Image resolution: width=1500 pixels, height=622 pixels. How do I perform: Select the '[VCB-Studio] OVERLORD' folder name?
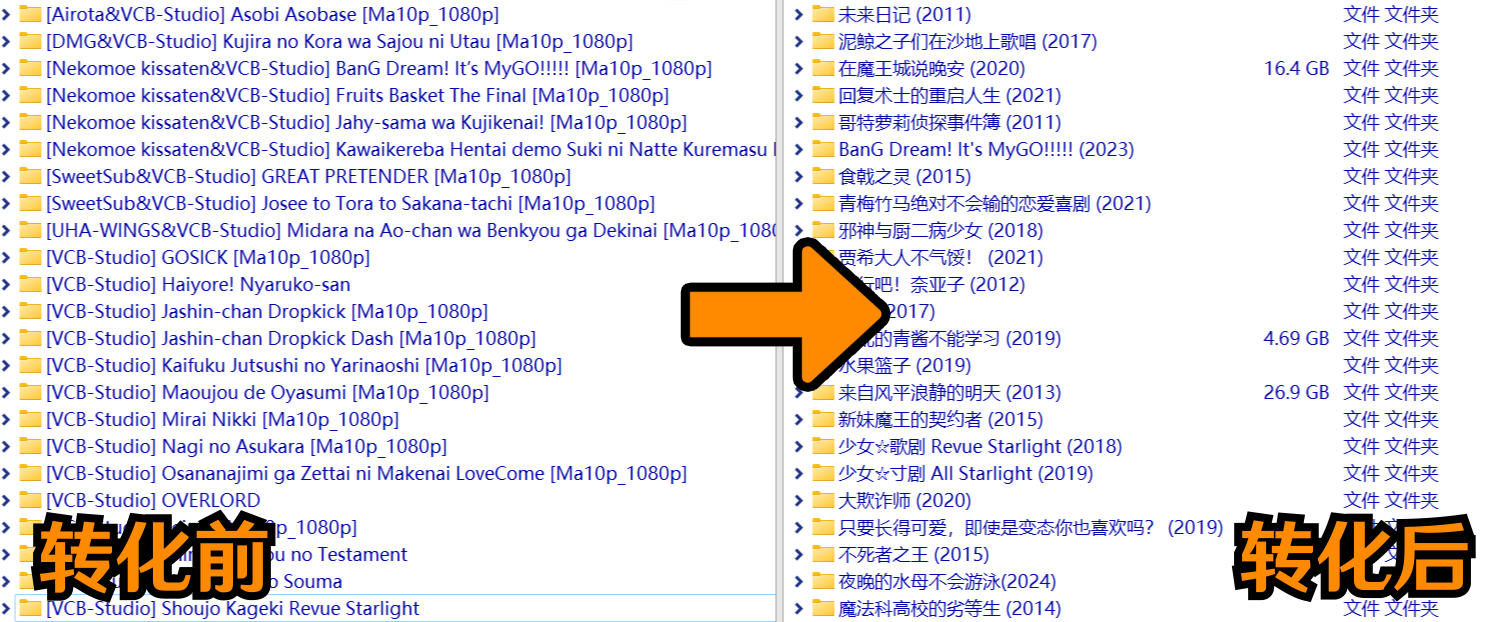pos(153,501)
